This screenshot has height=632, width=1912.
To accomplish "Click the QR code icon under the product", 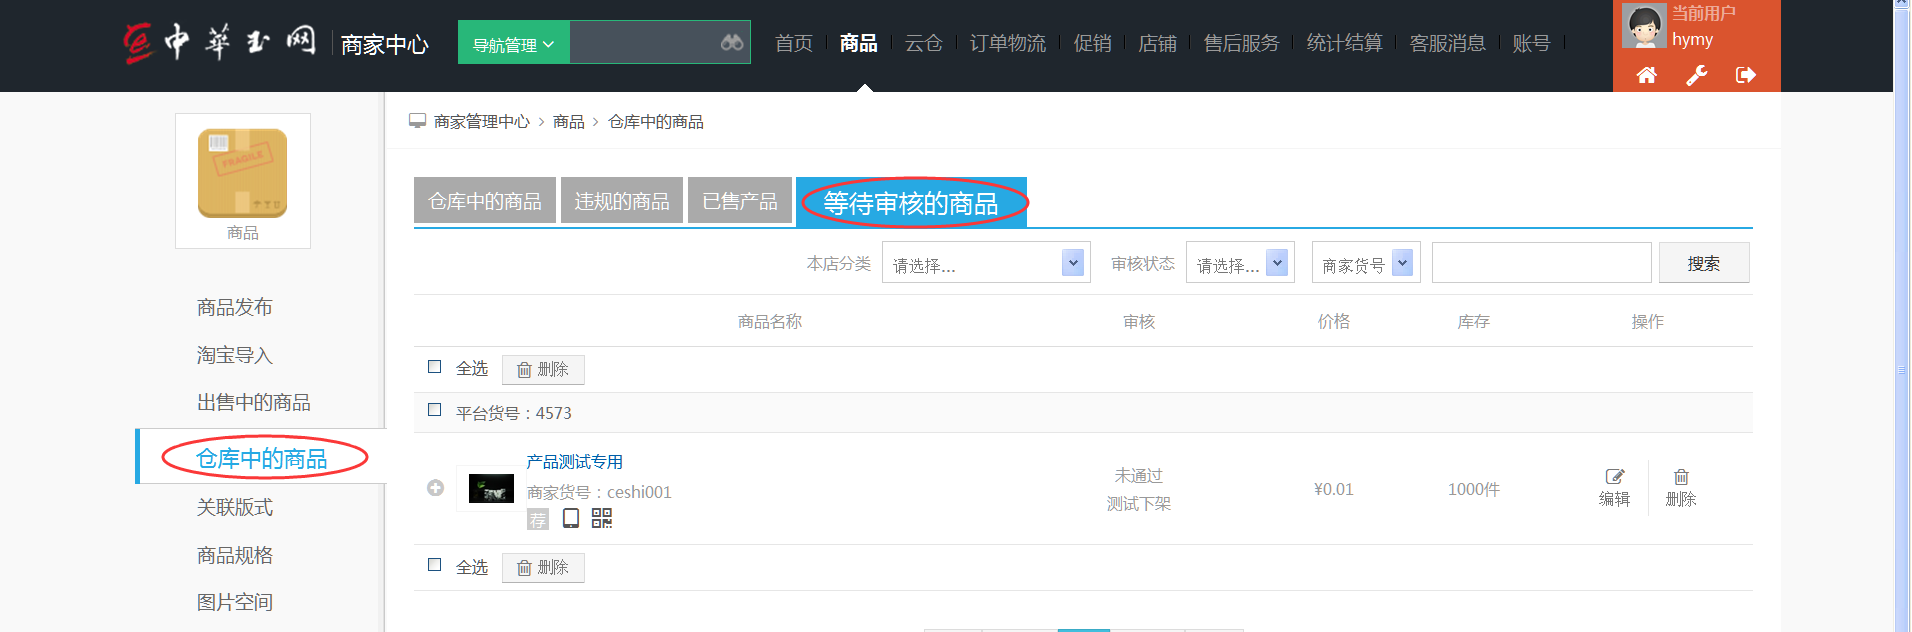I will [x=602, y=518].
